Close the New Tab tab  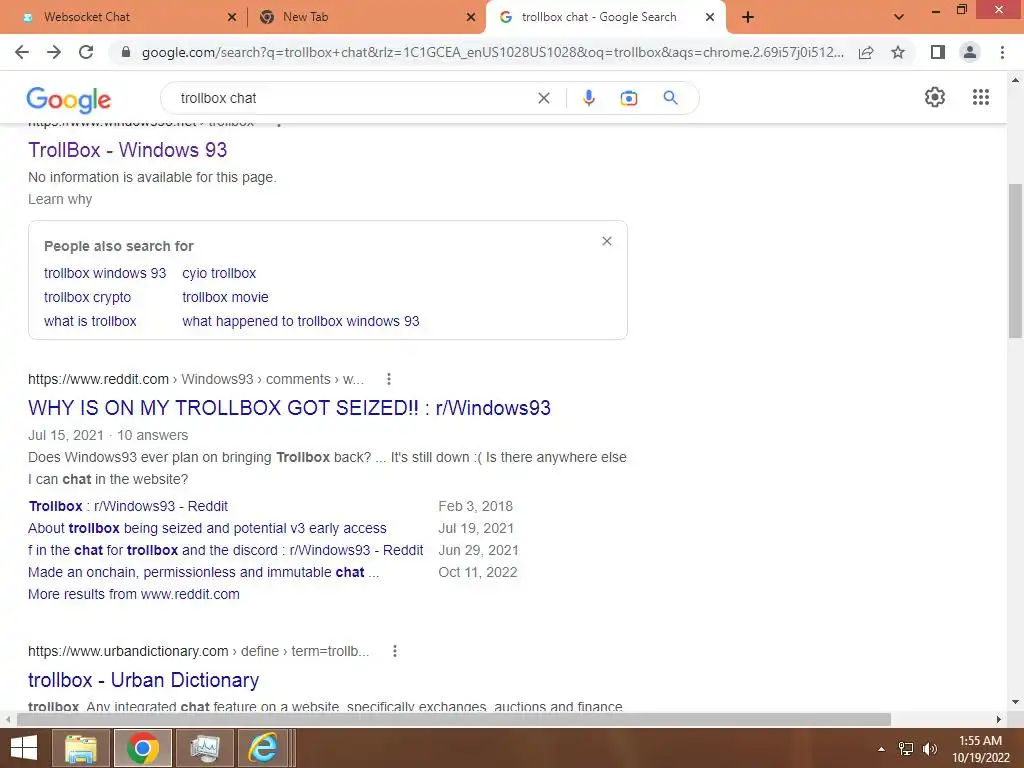pyautogui.click(x=471, y=17)
